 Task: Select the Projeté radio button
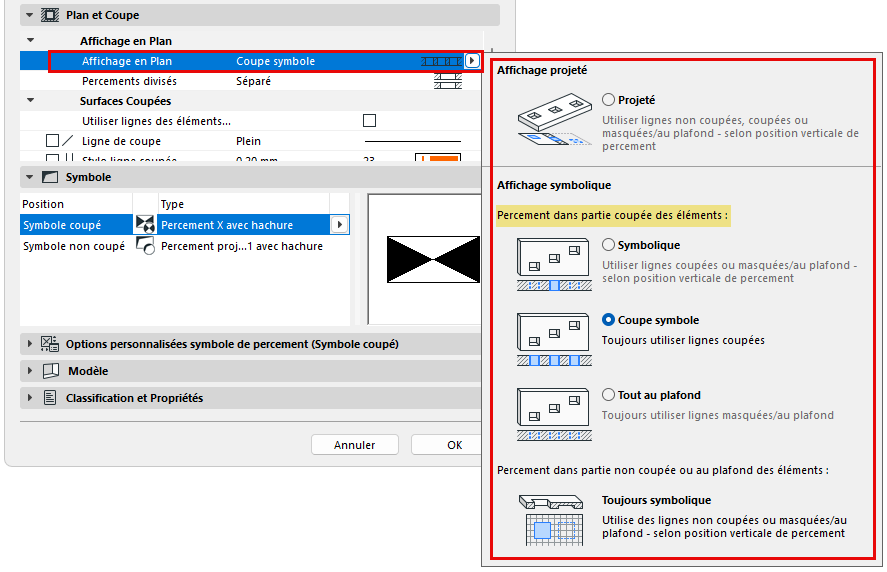608,100
